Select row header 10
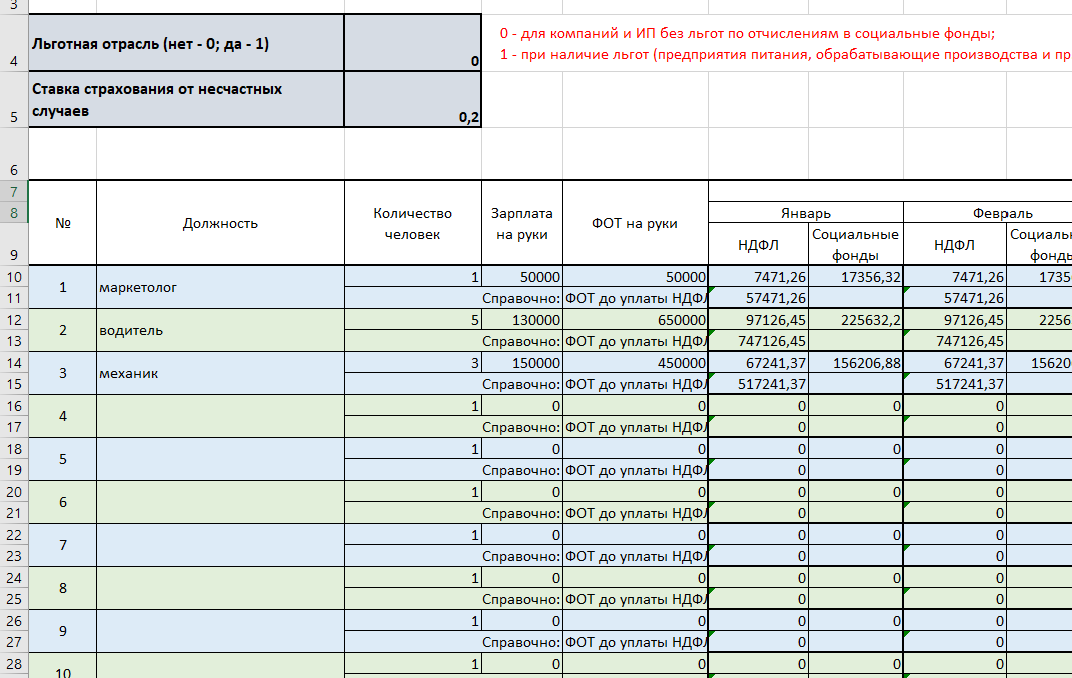This screenshot has height=678, width=1072. pos(14,277)
